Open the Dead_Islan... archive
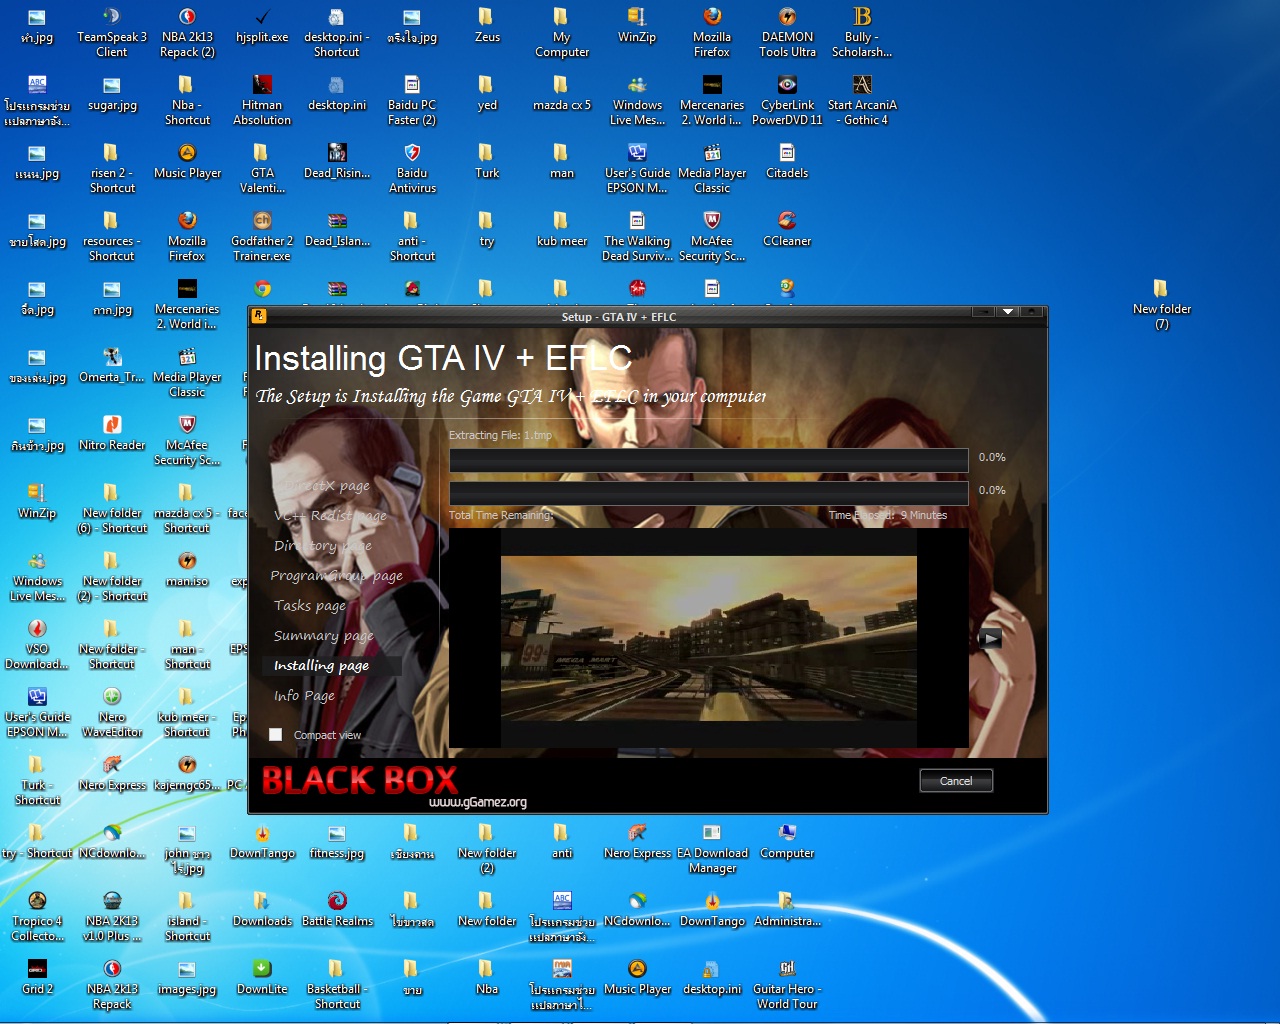The image size is (1280, 1024). point(337,230)
